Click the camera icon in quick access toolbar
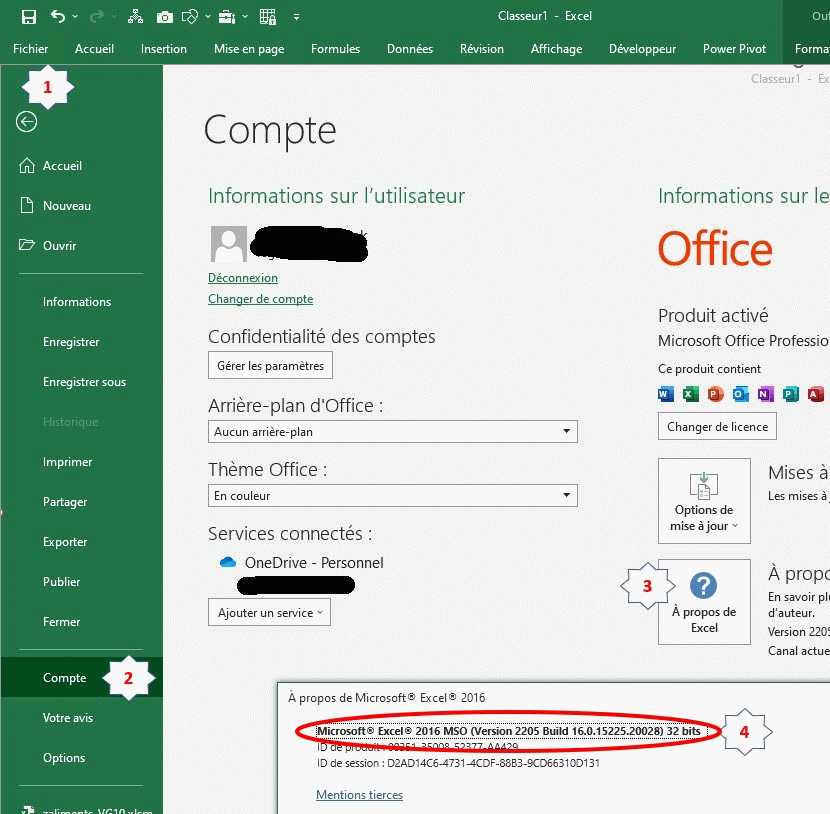830x814 pixels. point(165,16)
